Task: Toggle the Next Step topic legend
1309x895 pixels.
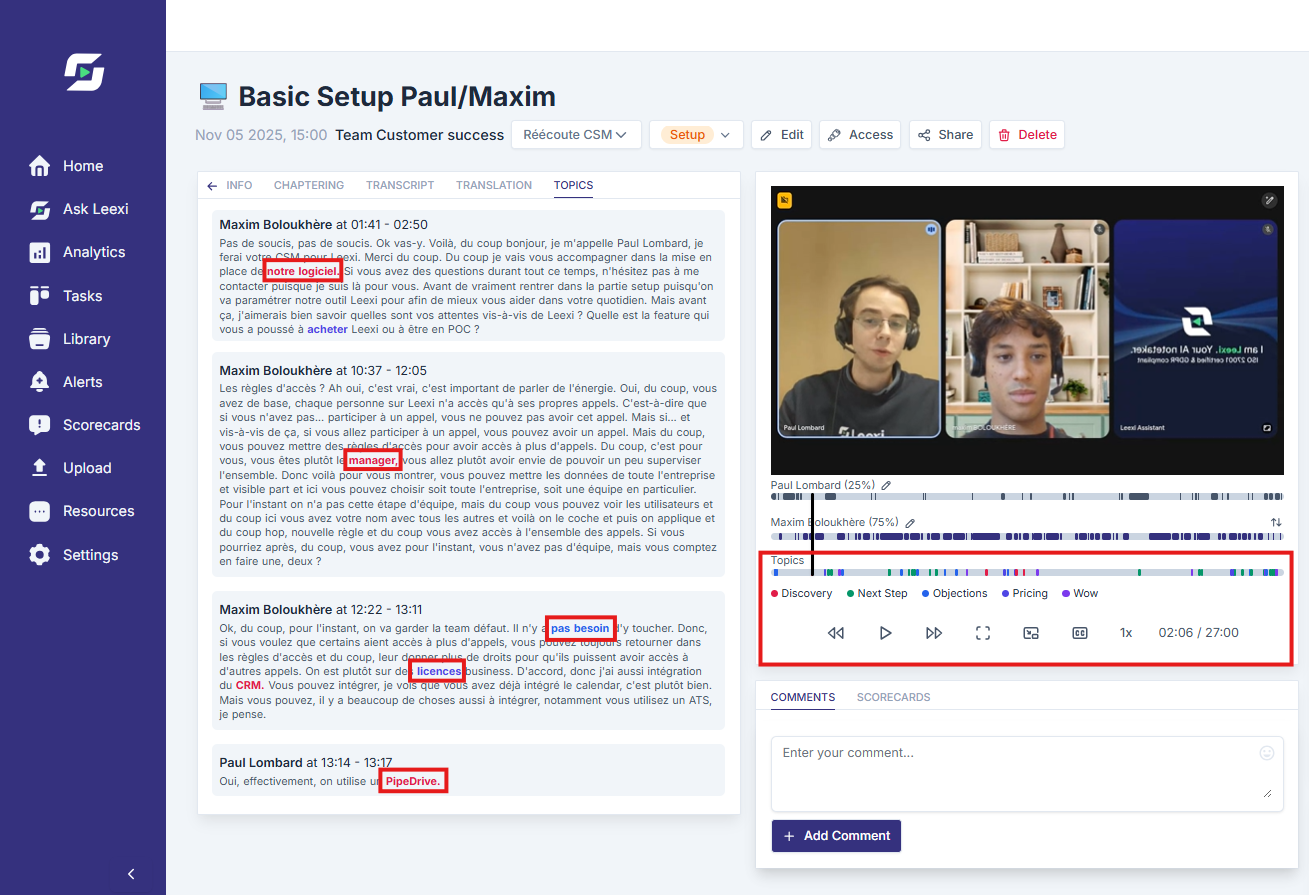Action: click(x=877, y=593)
